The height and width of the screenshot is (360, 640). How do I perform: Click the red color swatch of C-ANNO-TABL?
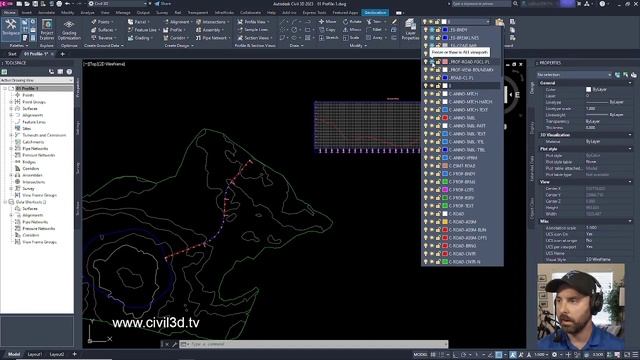tap(445, 118)
